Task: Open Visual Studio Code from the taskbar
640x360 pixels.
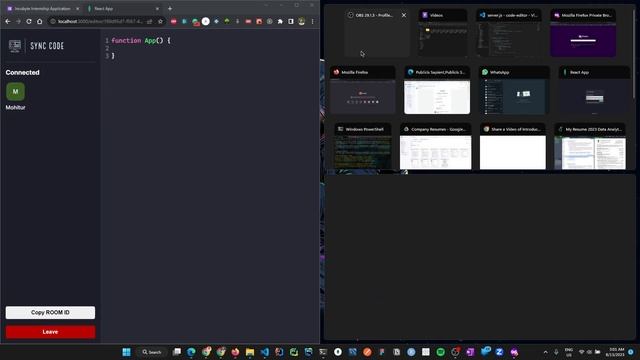Action: click(x=264, y=352)
